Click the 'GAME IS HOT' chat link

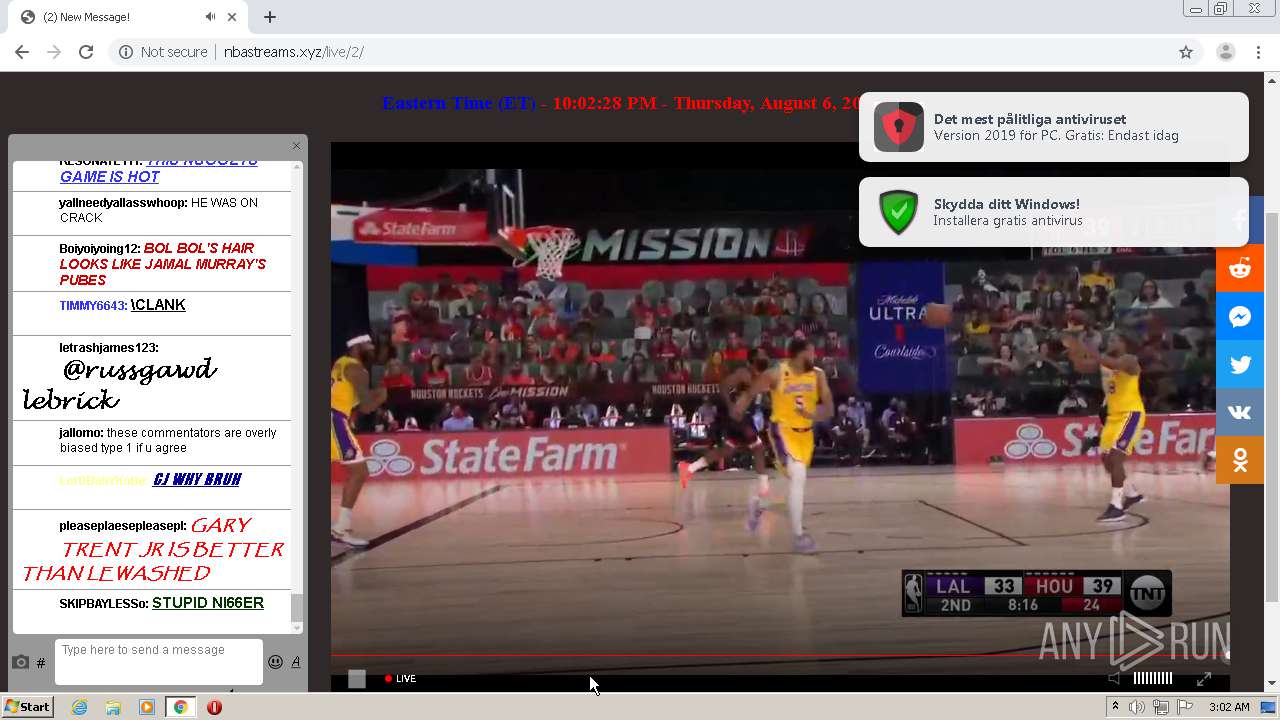(x=110, y=177)
